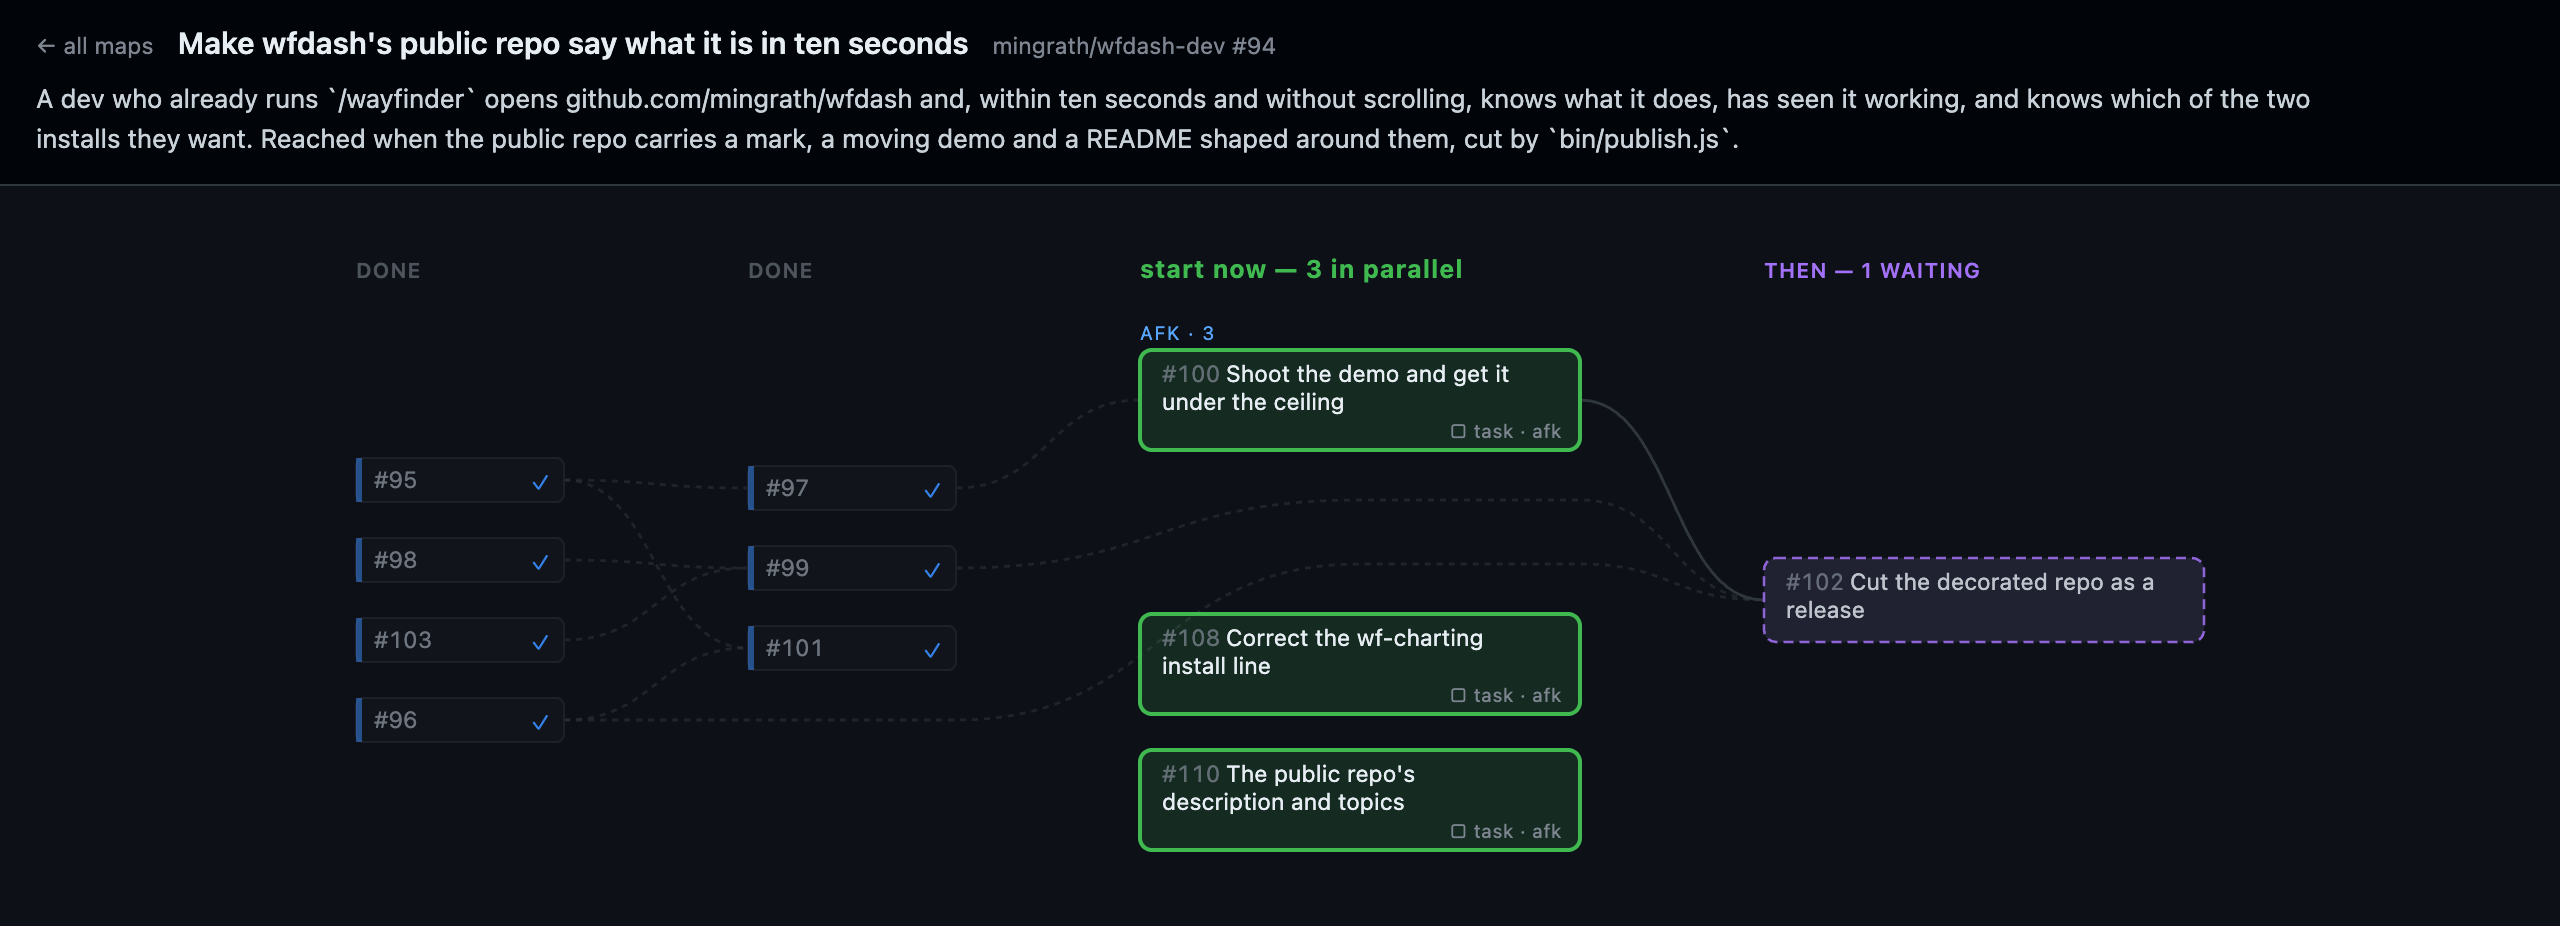Click the checkmark on issue #98
This screenshot has height=926, width=2560.
540,562
